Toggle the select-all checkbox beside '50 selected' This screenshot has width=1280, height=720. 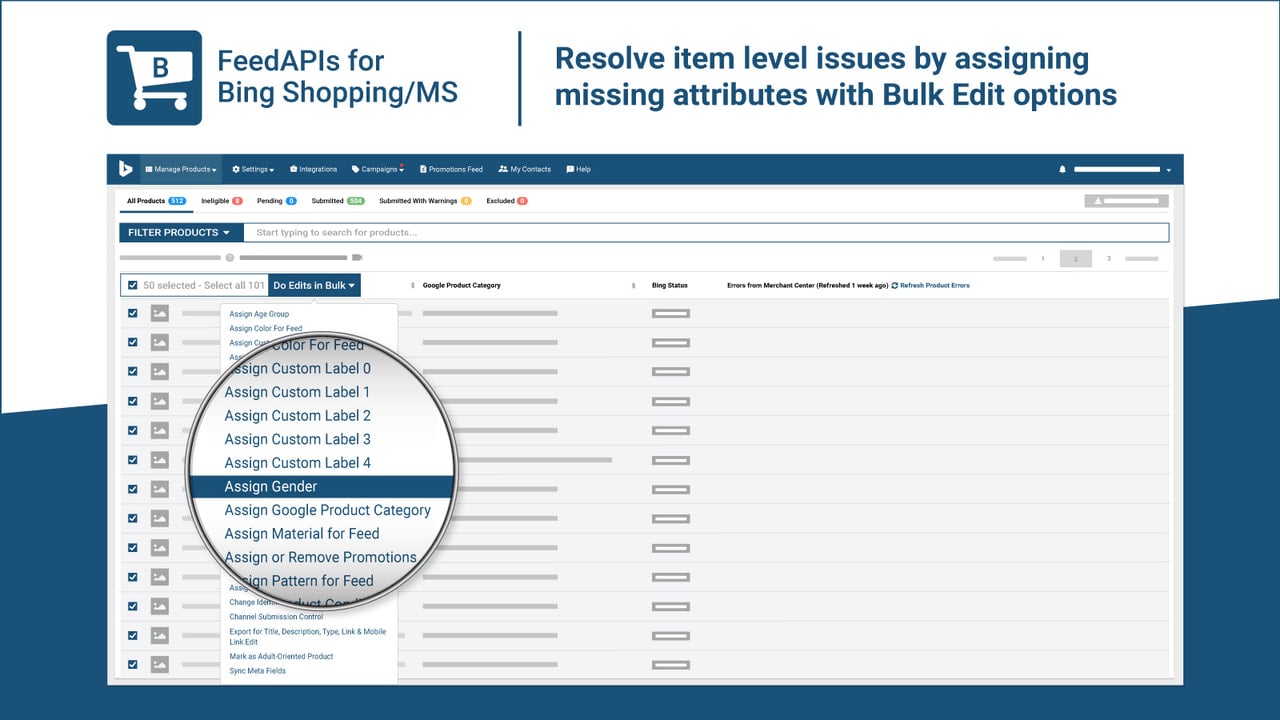coord(133,285)
